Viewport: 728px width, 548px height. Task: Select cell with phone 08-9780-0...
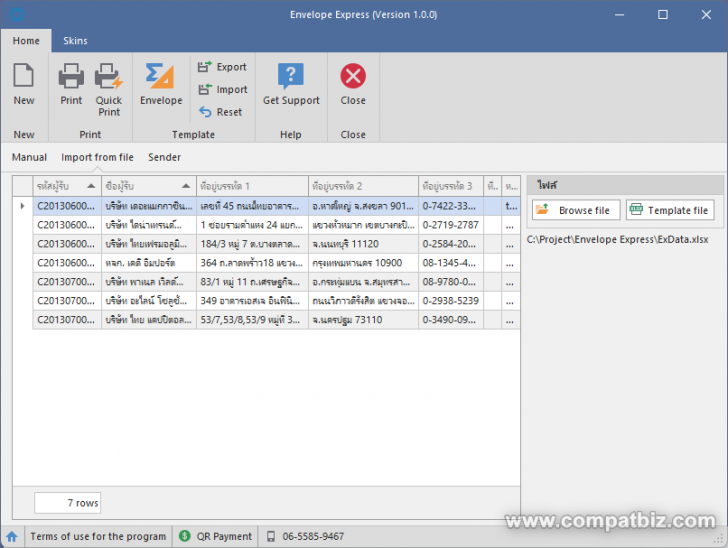click(451, 282)
